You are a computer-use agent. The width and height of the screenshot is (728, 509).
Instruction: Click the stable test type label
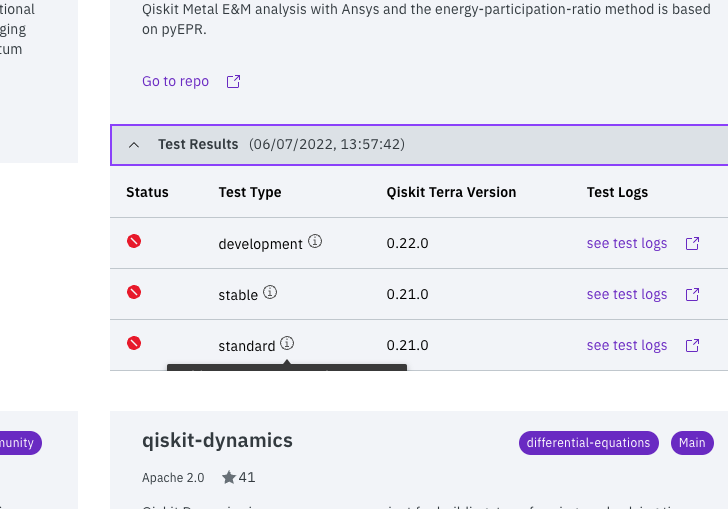coord(238,295)
